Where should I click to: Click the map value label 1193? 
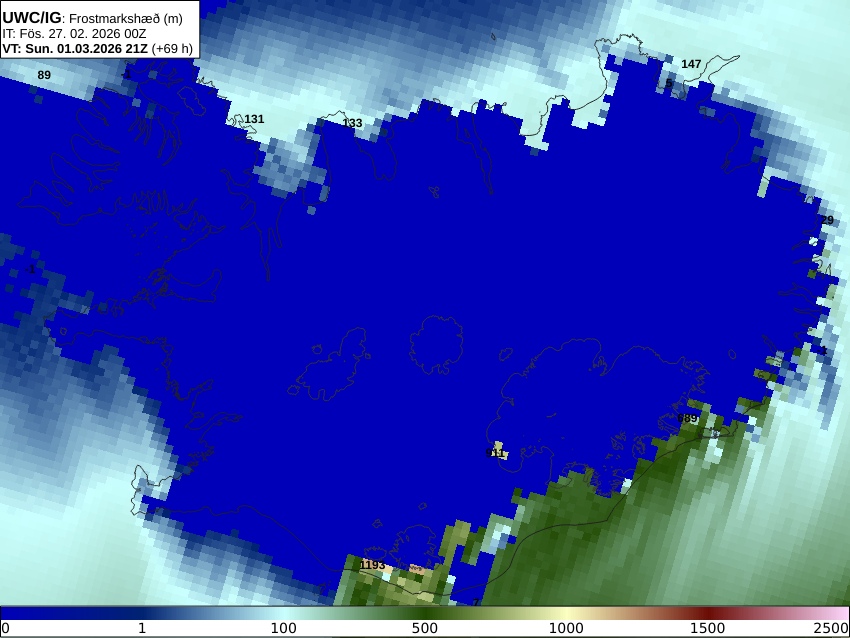(373, 565)
